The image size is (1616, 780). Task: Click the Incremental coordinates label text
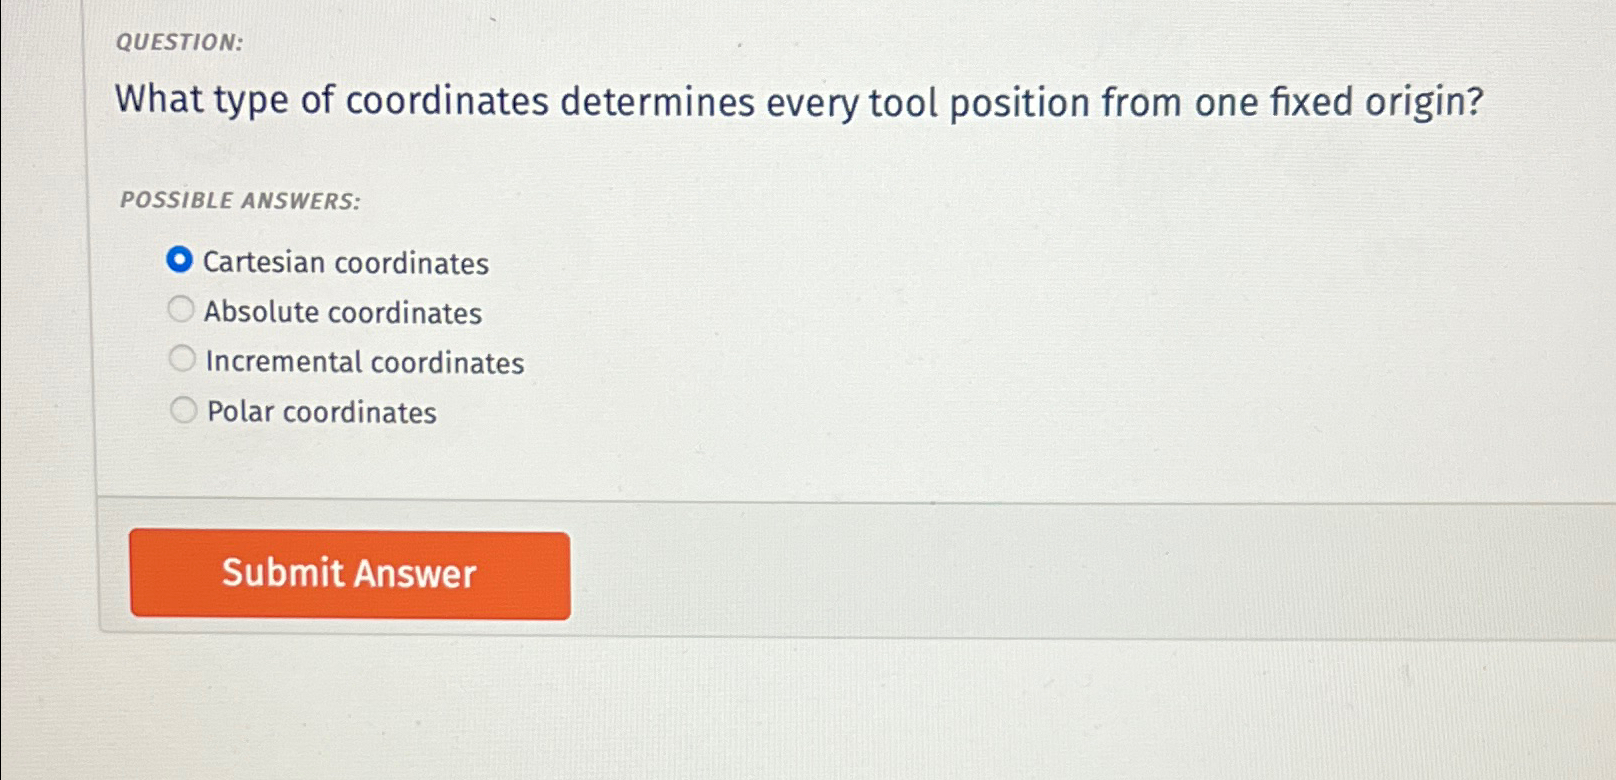[363, 362]
